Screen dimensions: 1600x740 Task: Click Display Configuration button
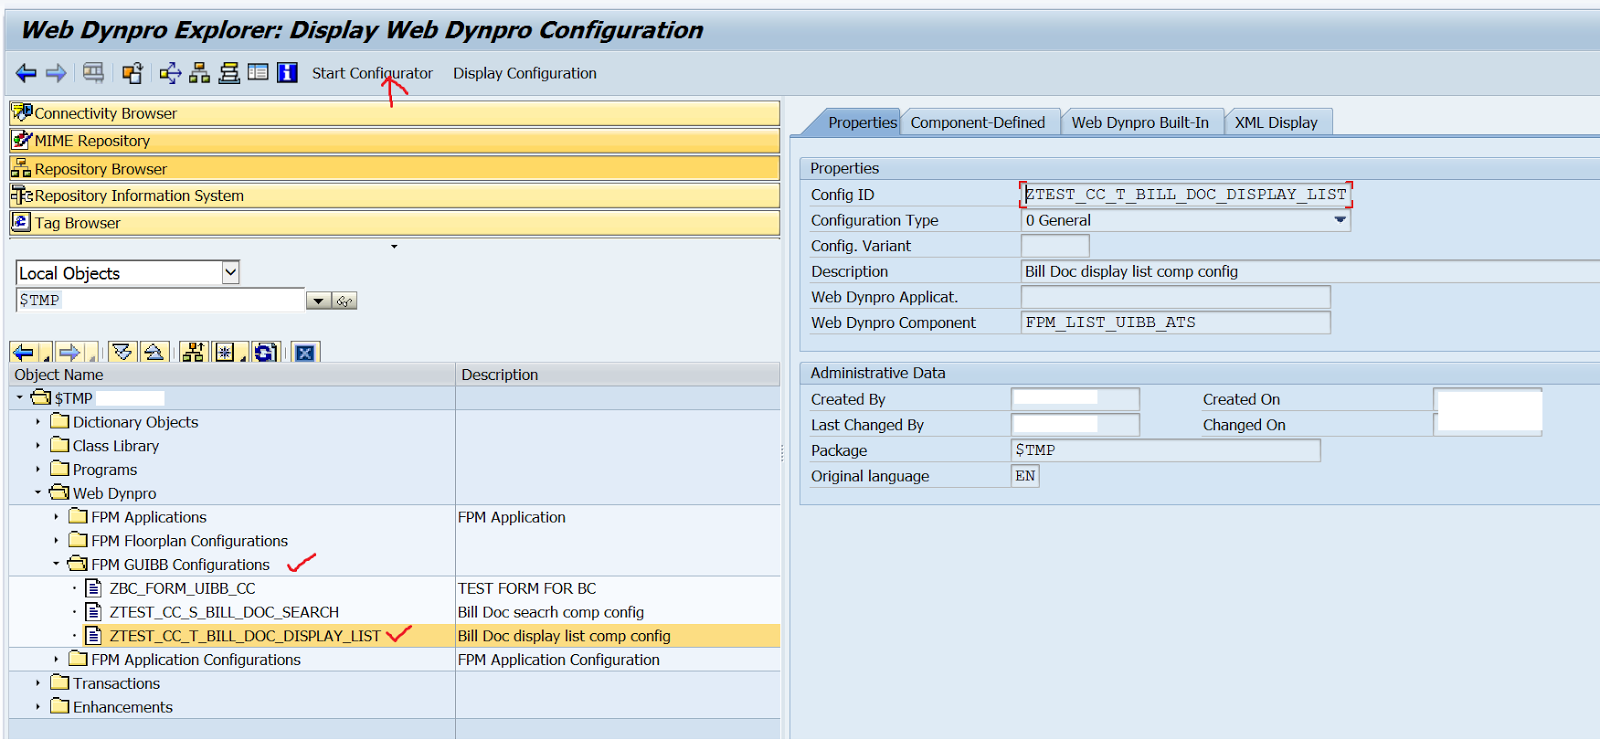pos(524,73)
